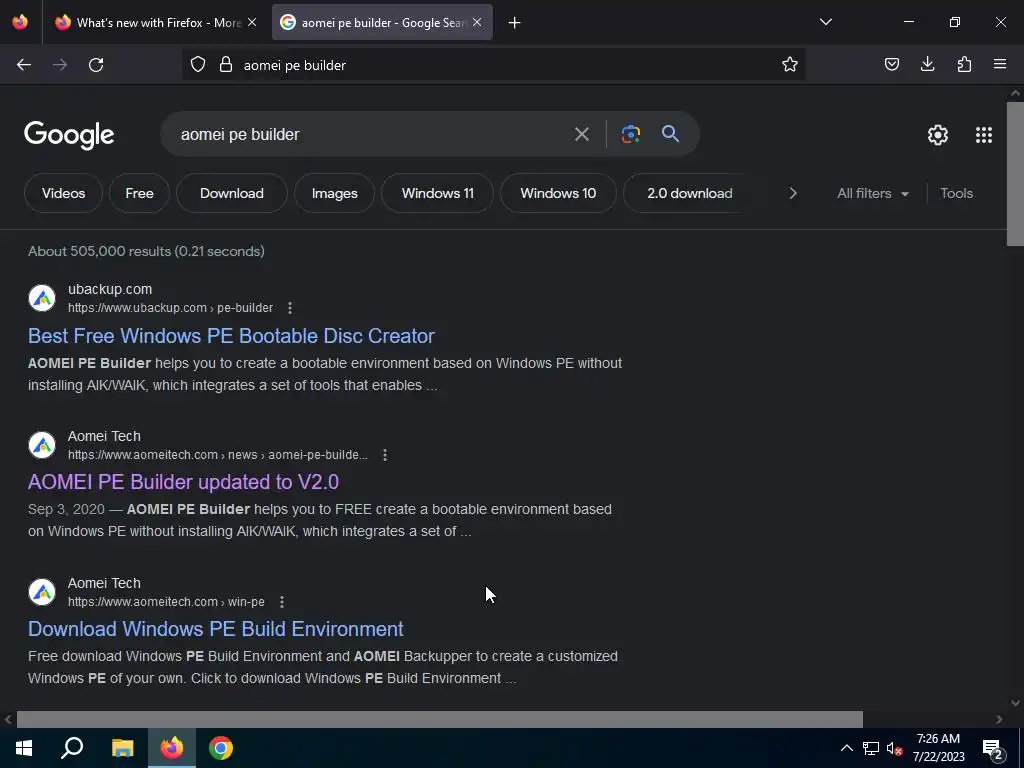The width and height of the screenshot is (1024, 768).
Task: Open File Explorer from the taskbar
Action: 122,748
